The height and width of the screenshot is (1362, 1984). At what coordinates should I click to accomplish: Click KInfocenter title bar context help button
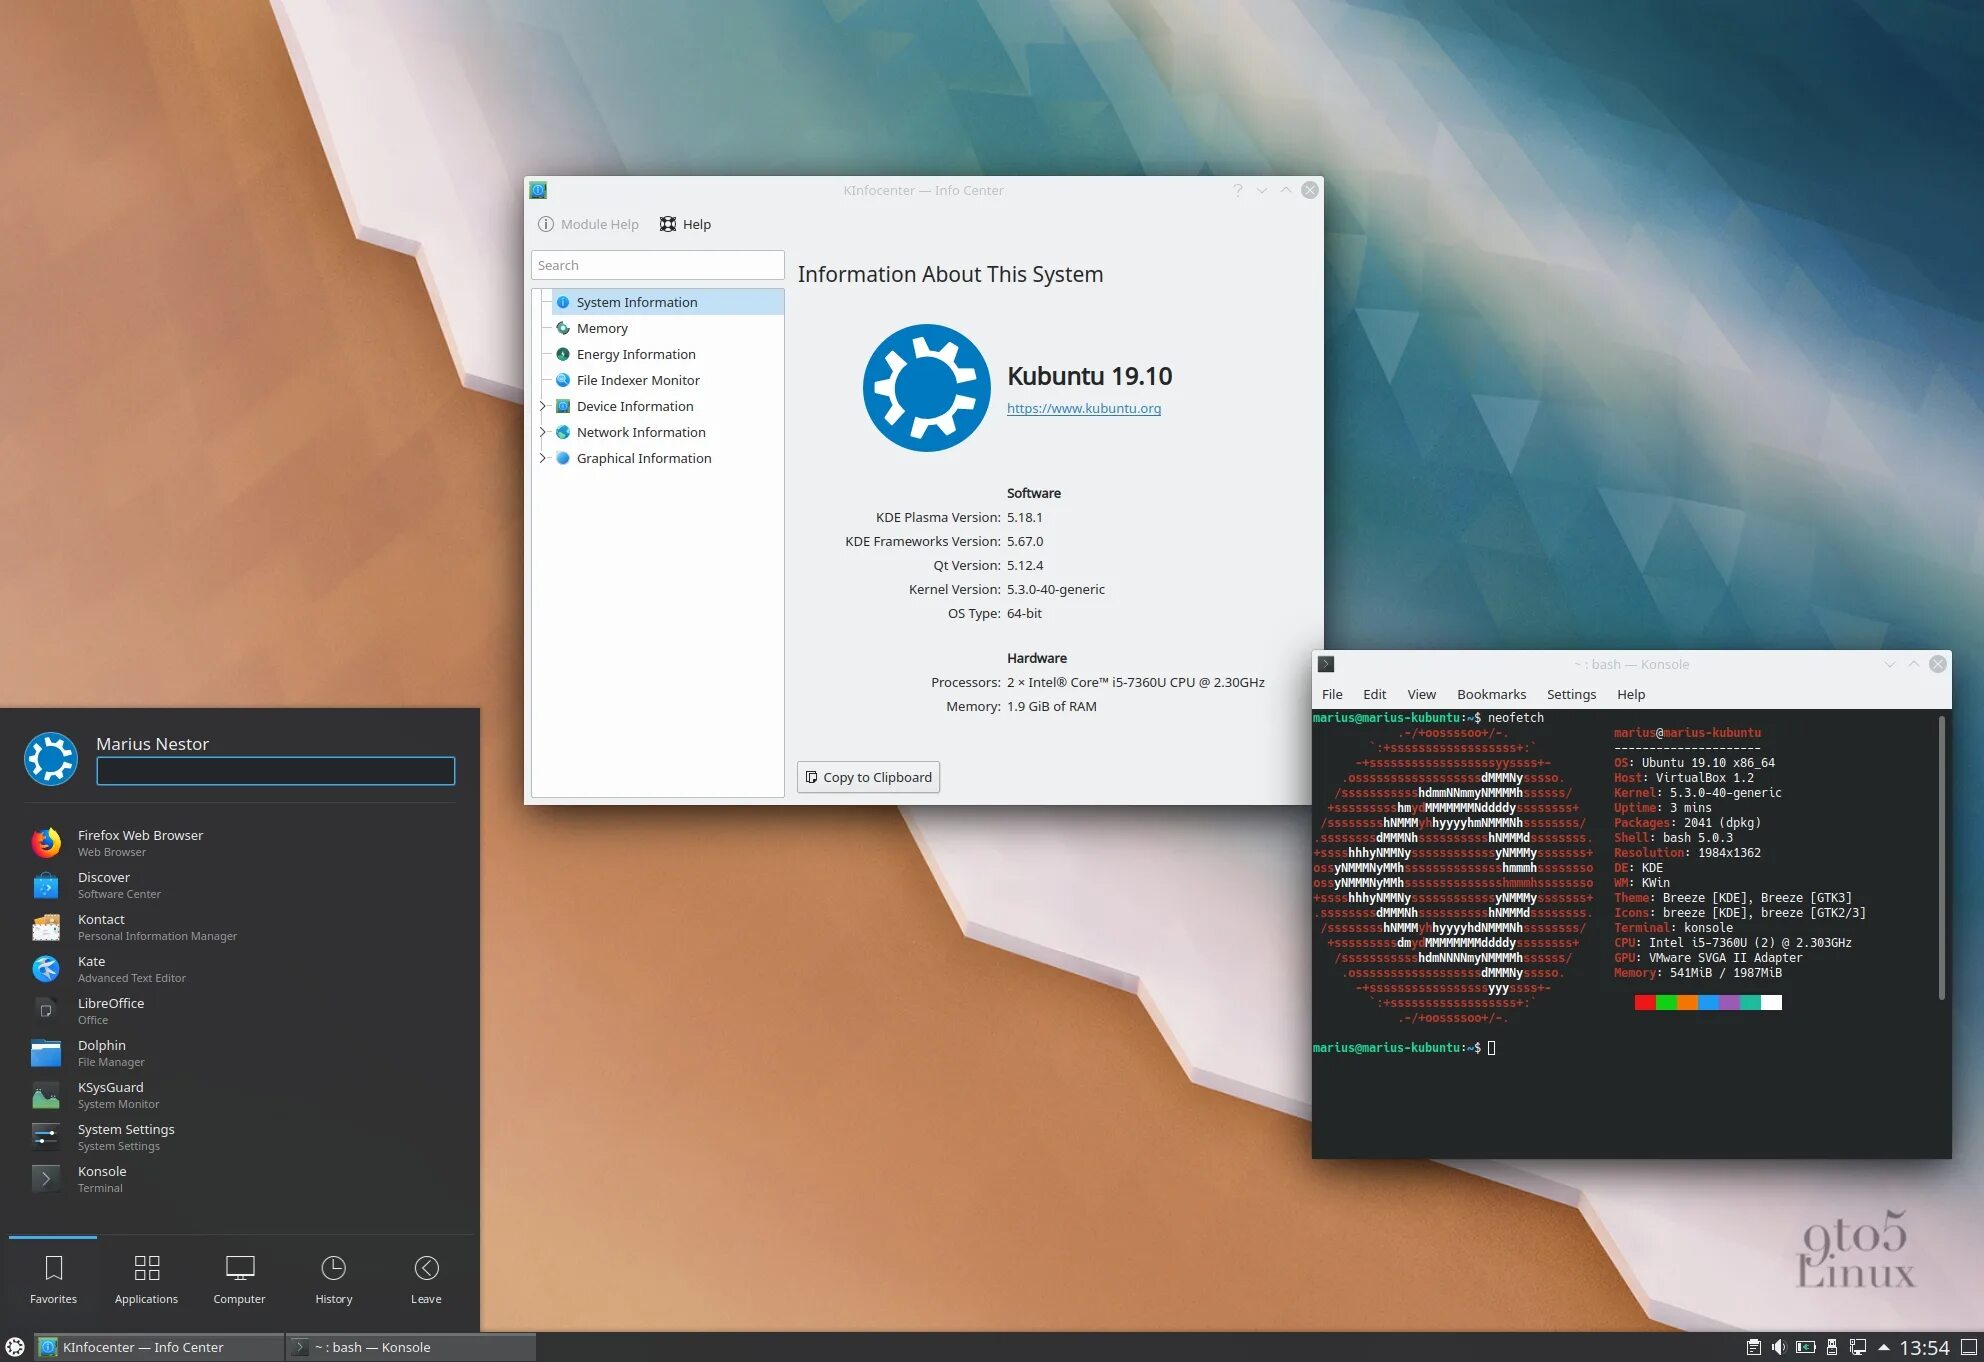1238,190
